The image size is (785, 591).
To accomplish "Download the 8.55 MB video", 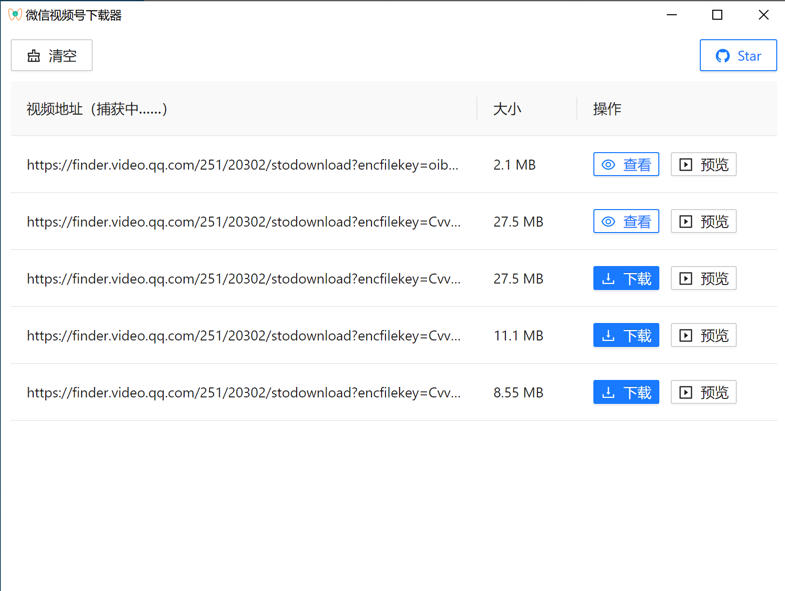I will [626, 392].
